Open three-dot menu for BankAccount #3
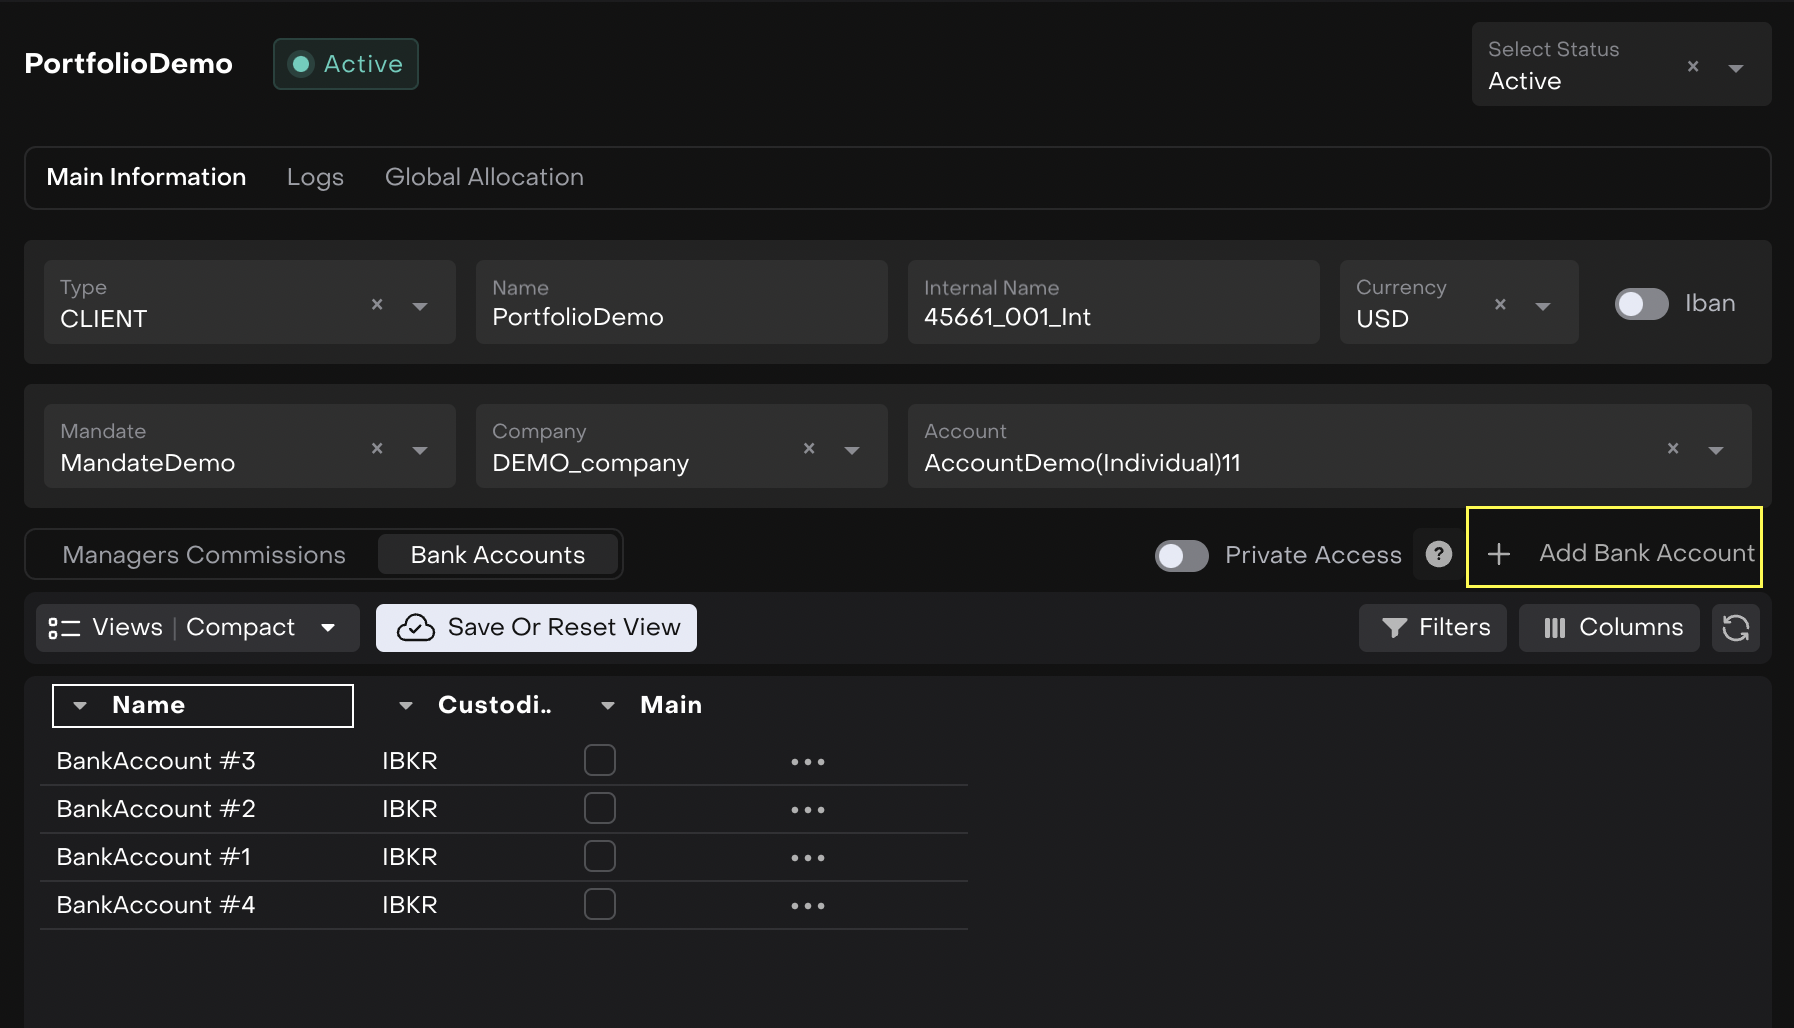The height and width of the screenshot is (1028, 1794). point(807,762)
